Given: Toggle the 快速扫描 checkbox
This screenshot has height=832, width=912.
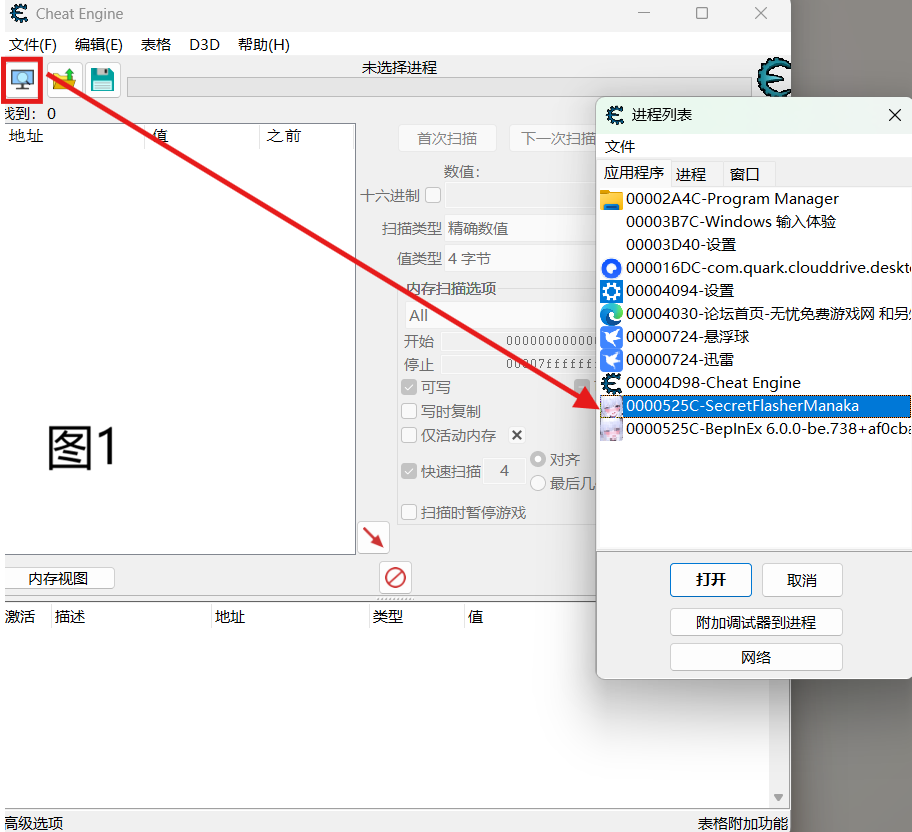Looking at the screenshot, I should click(x=409, y=471).
